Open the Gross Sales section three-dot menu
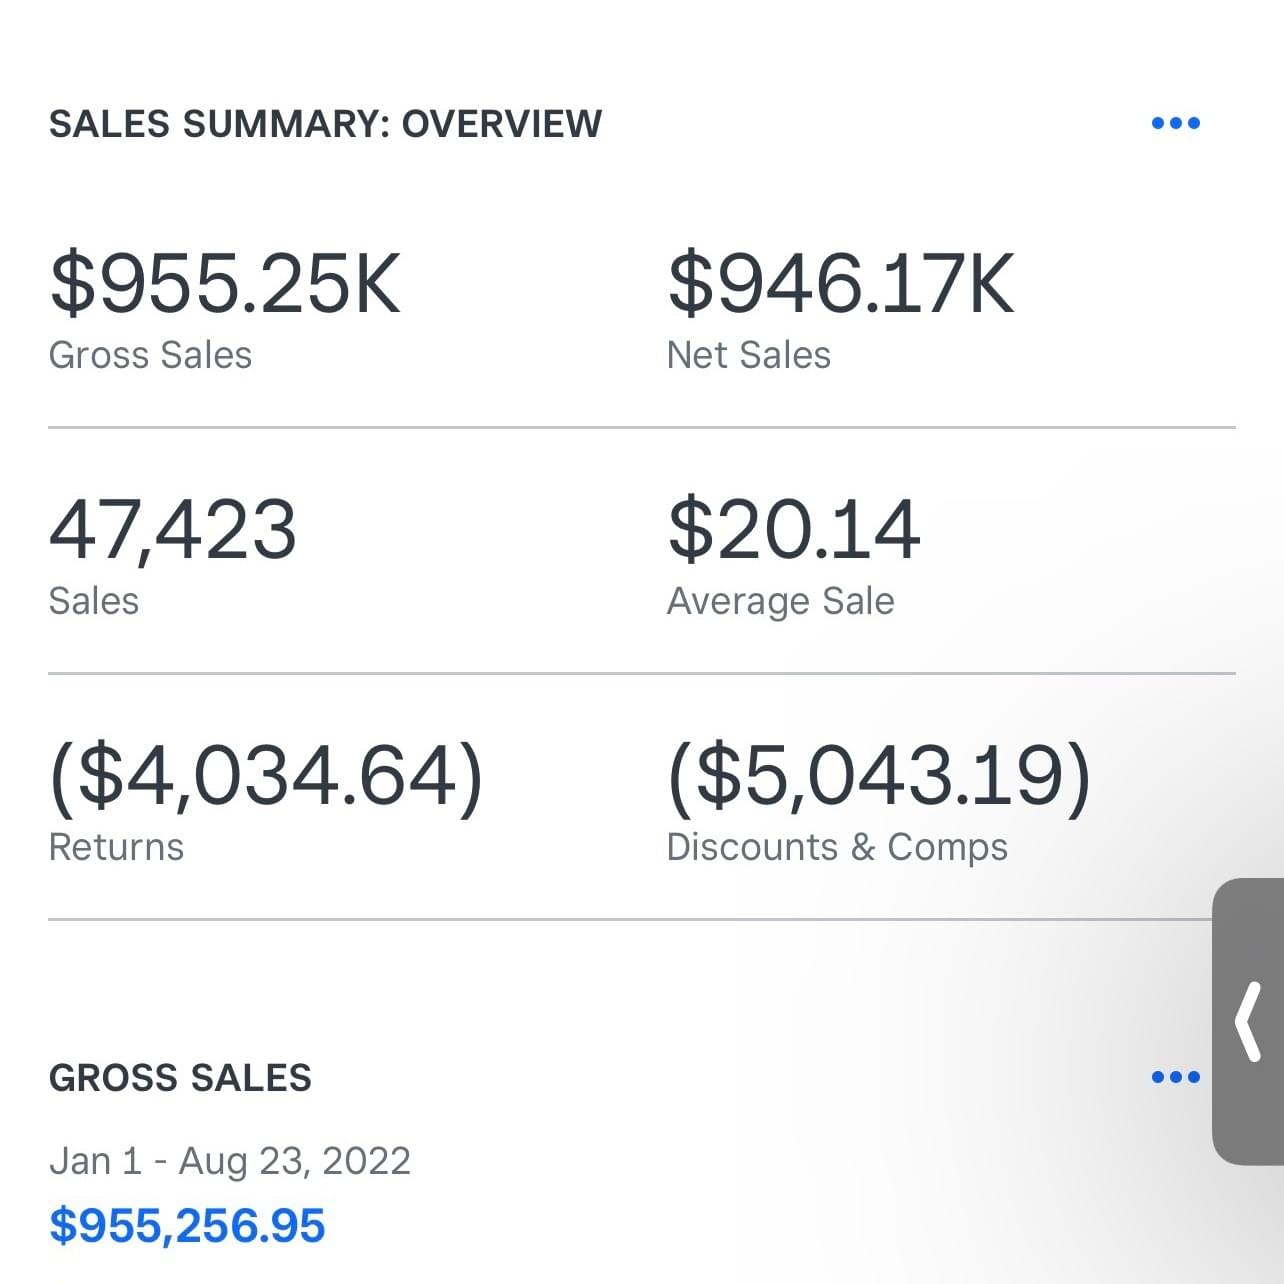 [1175, 1077]
